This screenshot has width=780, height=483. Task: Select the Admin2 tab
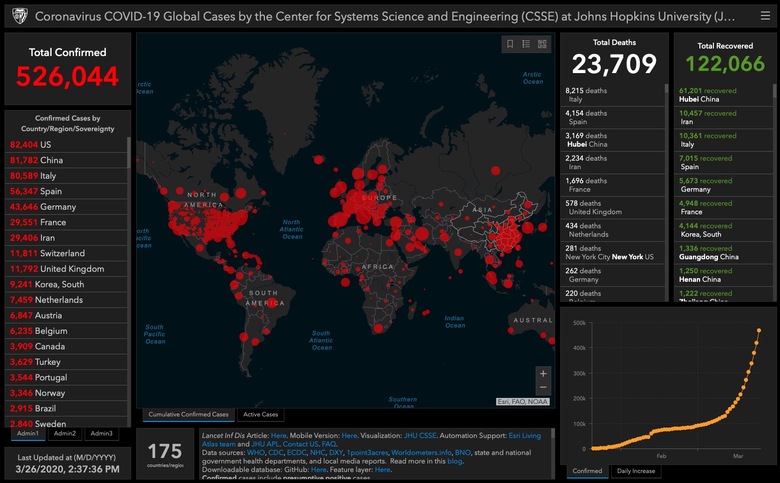[x=65, y=434]
